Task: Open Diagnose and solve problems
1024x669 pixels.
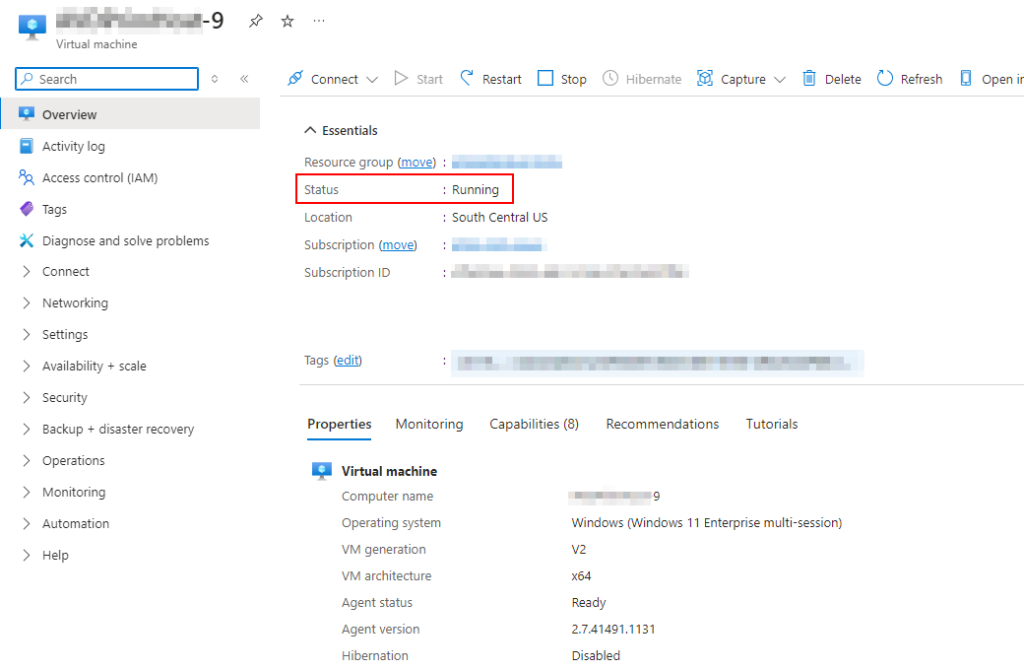Action: (x=125, y=241)
